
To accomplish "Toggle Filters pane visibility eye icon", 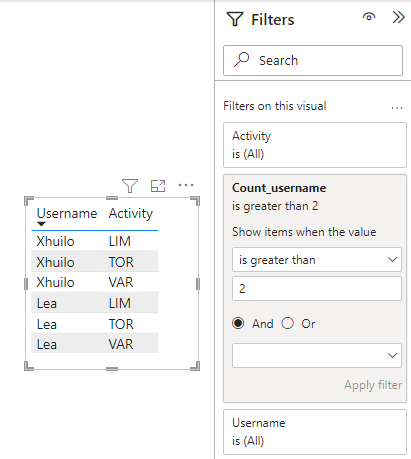I will (x=369, y=17).
